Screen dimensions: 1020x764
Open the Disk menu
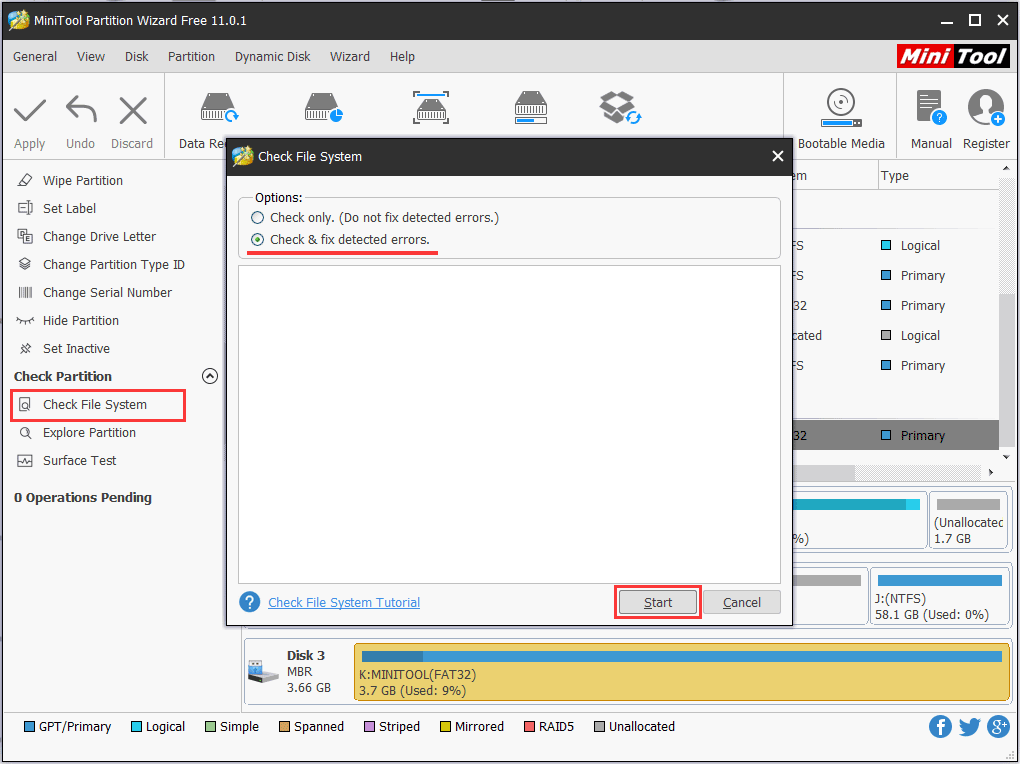137,57
